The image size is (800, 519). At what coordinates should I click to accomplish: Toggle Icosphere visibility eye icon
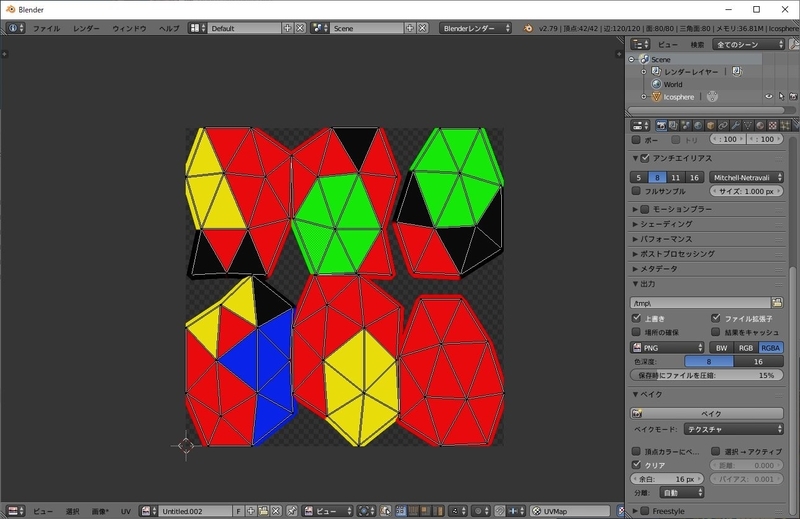point(768,96)
